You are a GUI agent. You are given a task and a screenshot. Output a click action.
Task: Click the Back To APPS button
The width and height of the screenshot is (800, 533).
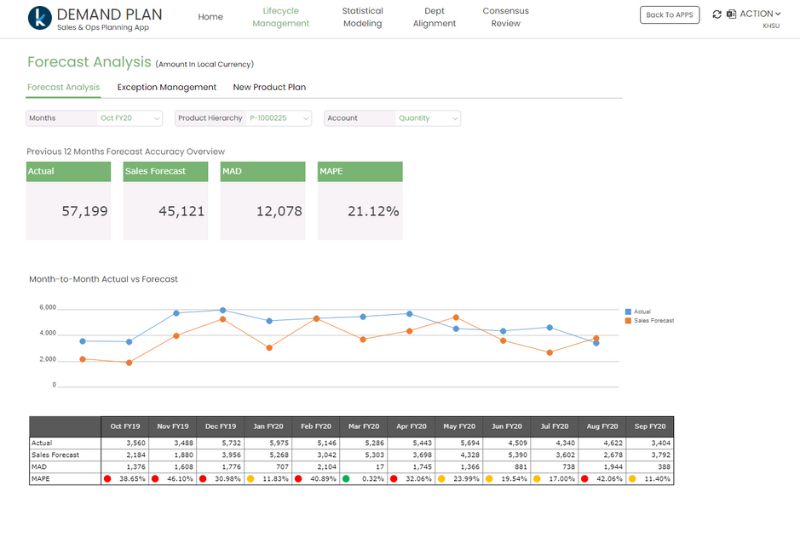[x=669, y=15]
